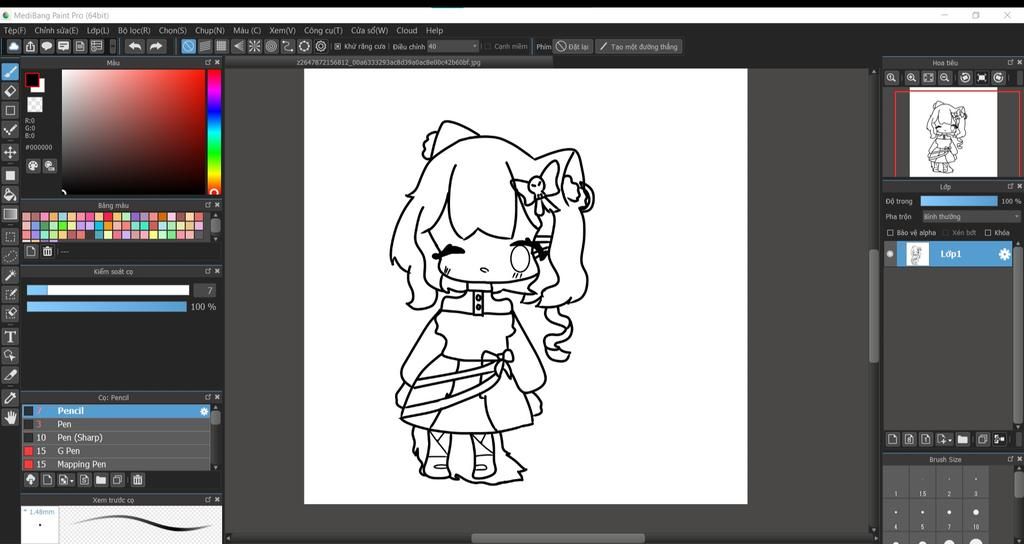
Task: Open Chỉnh sửa(E) menu
Action: (56, 31)
